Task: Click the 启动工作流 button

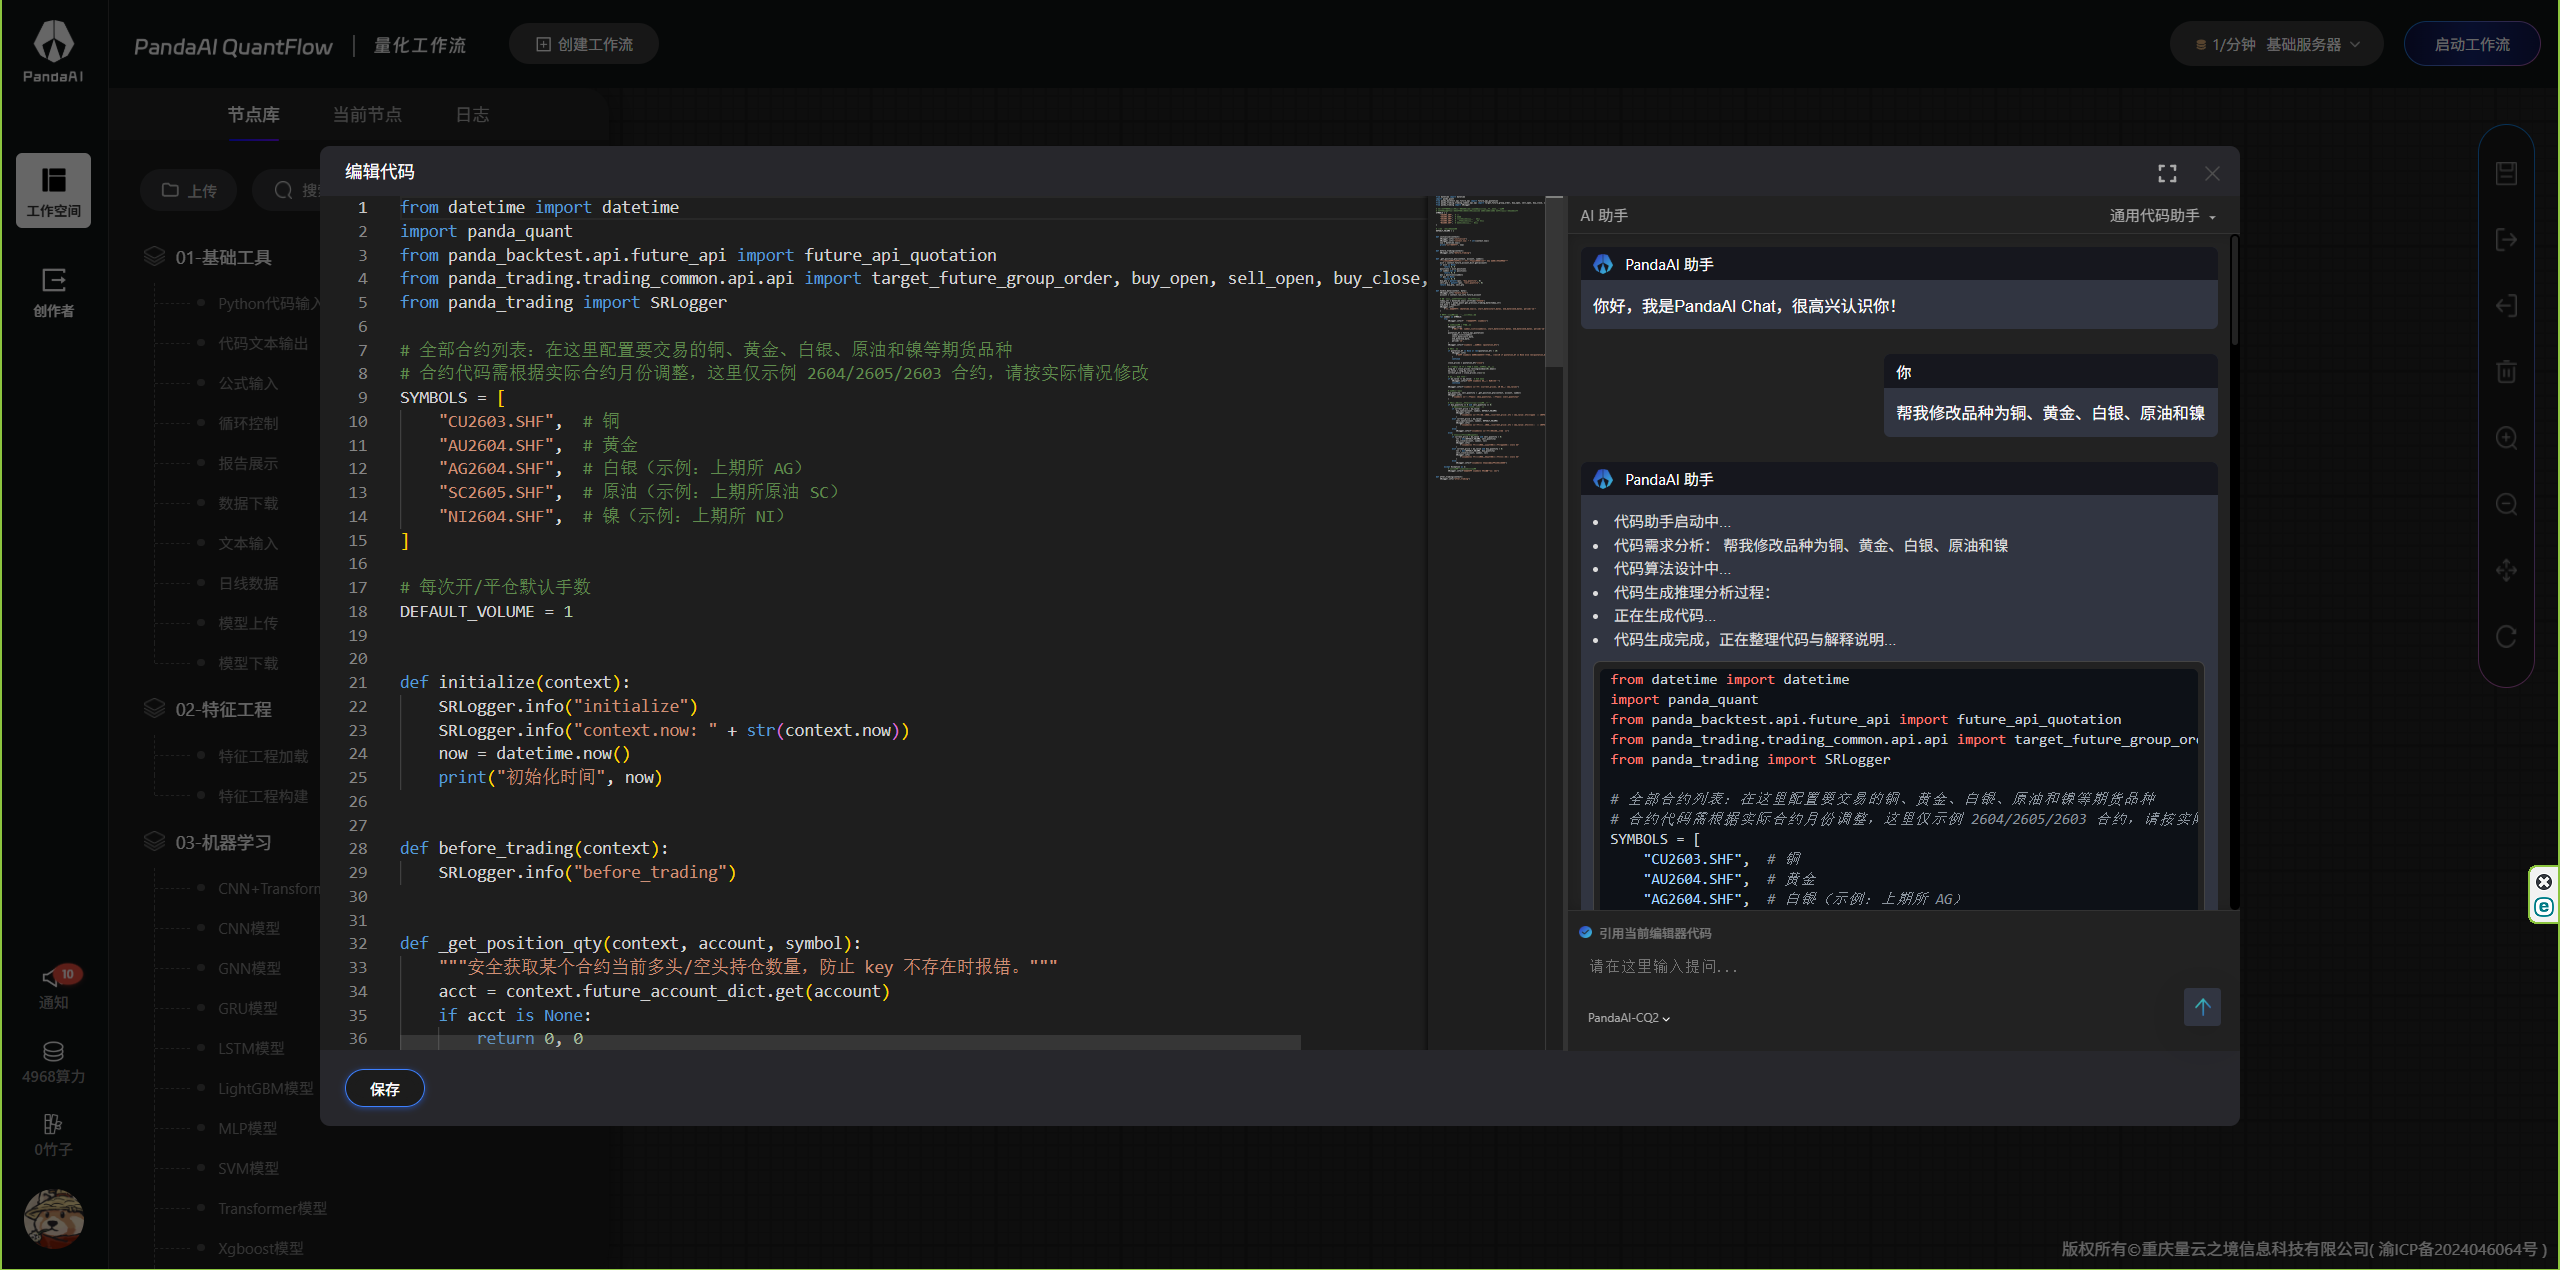Action: pyautogui.click(x=2472, y=44)
